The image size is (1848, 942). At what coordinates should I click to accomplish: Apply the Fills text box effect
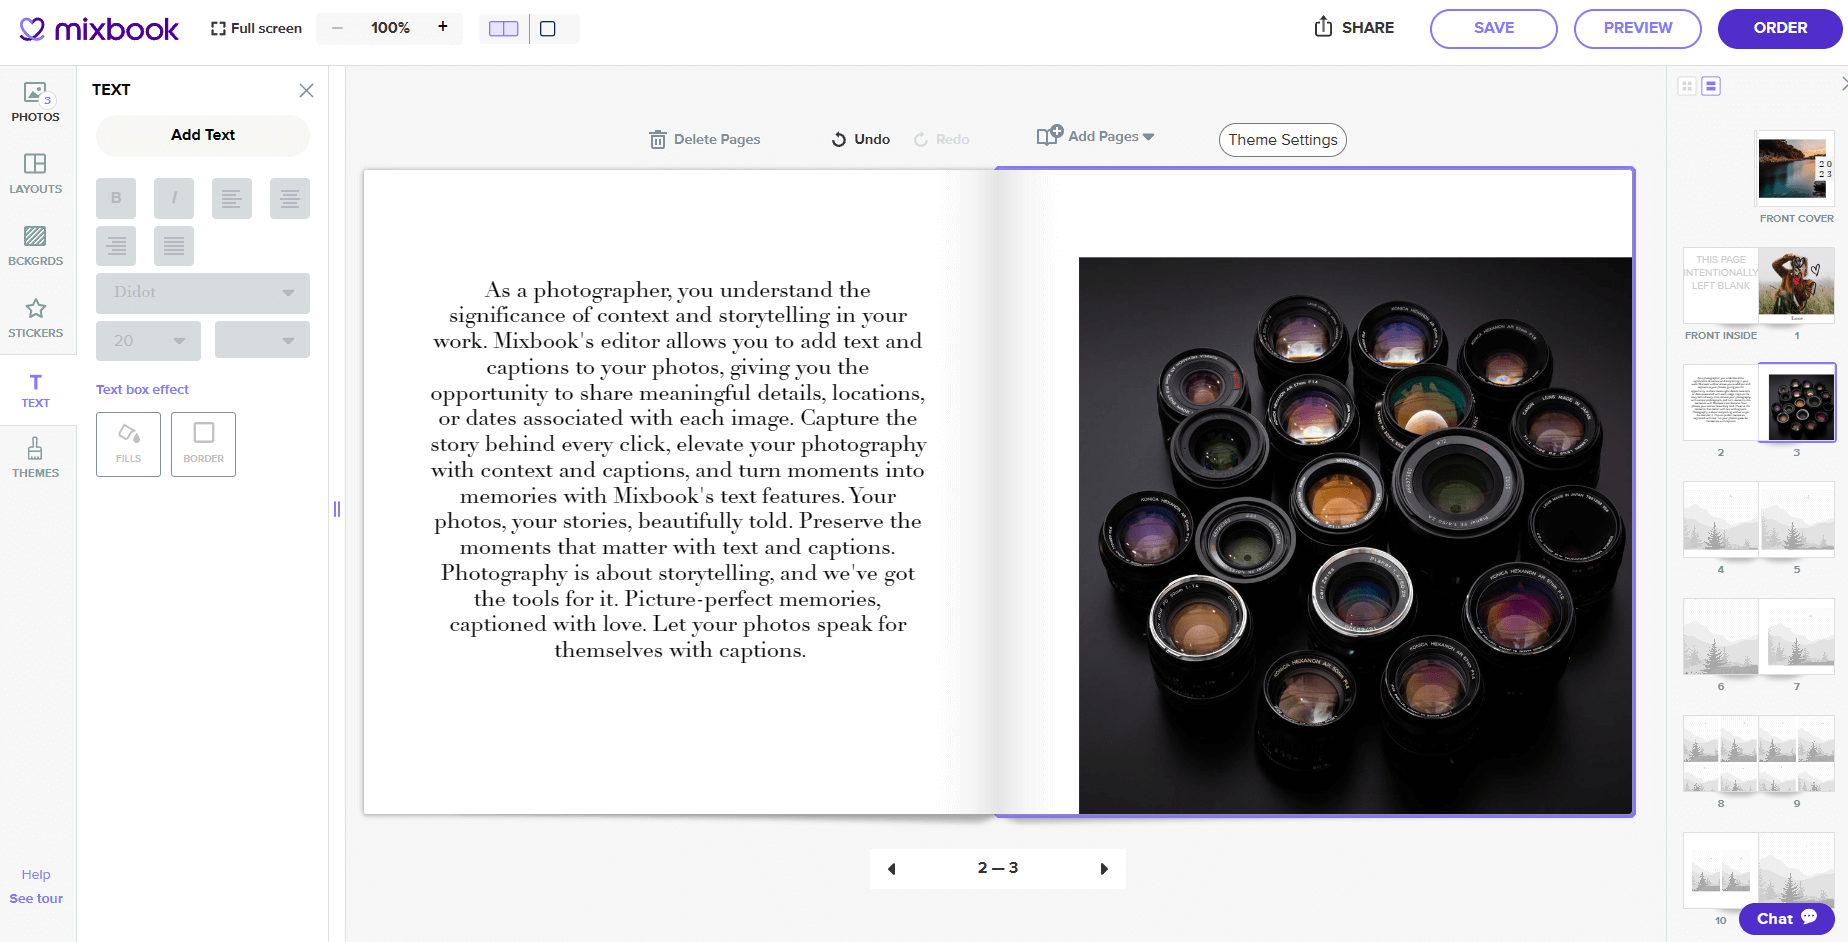tap(128, 444)
